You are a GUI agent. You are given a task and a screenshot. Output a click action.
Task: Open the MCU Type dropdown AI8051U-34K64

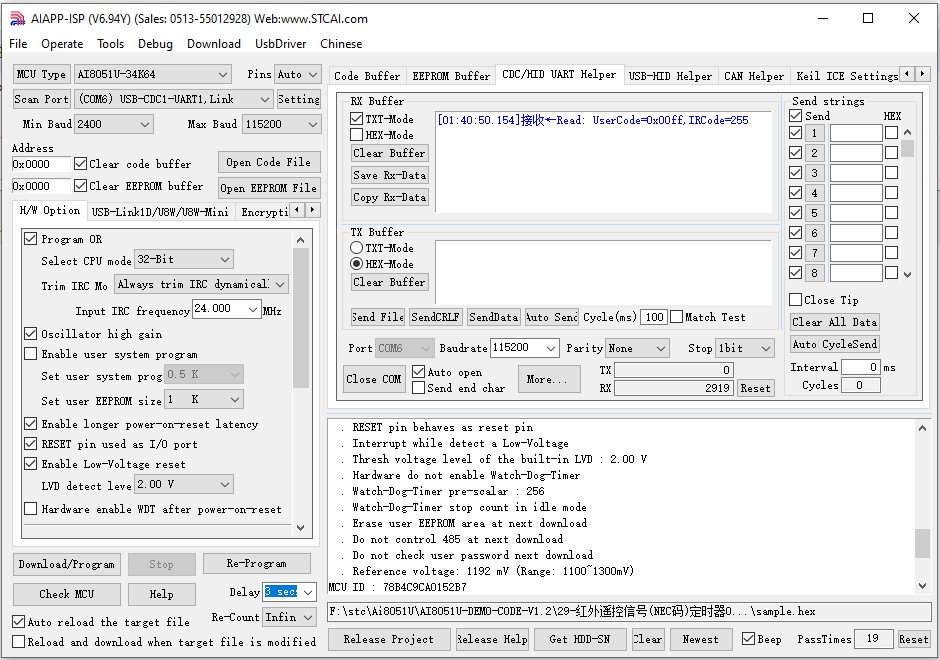pos(153,74)
